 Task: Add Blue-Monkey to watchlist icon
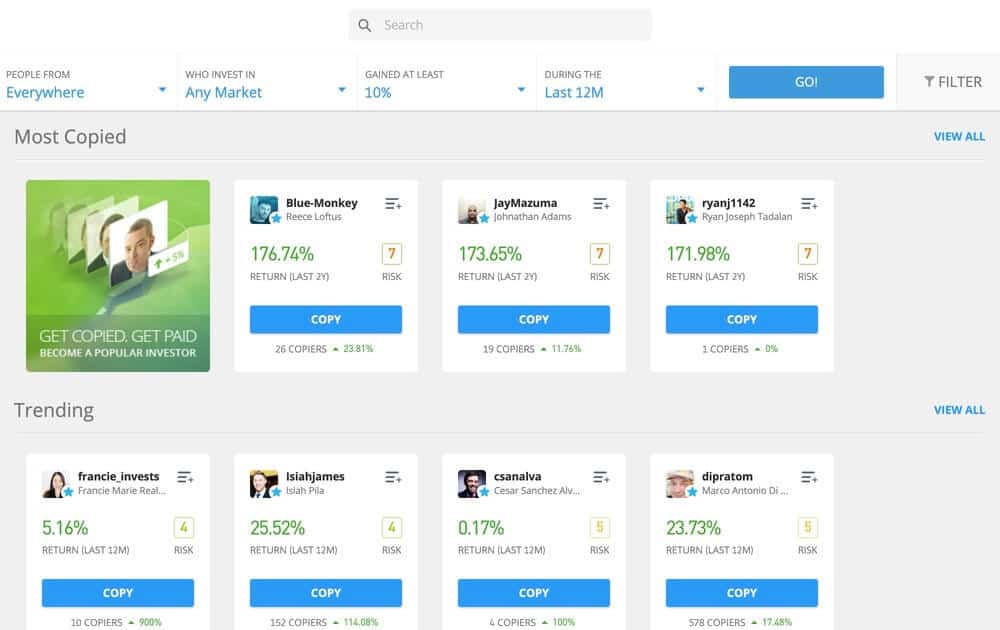tap(393, 203)
